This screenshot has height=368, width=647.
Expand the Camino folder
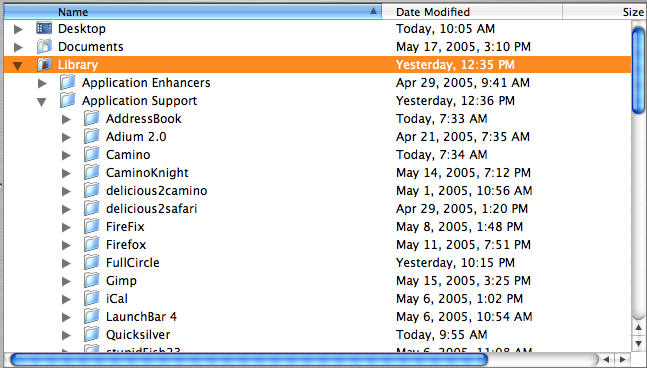click(66, 155)
